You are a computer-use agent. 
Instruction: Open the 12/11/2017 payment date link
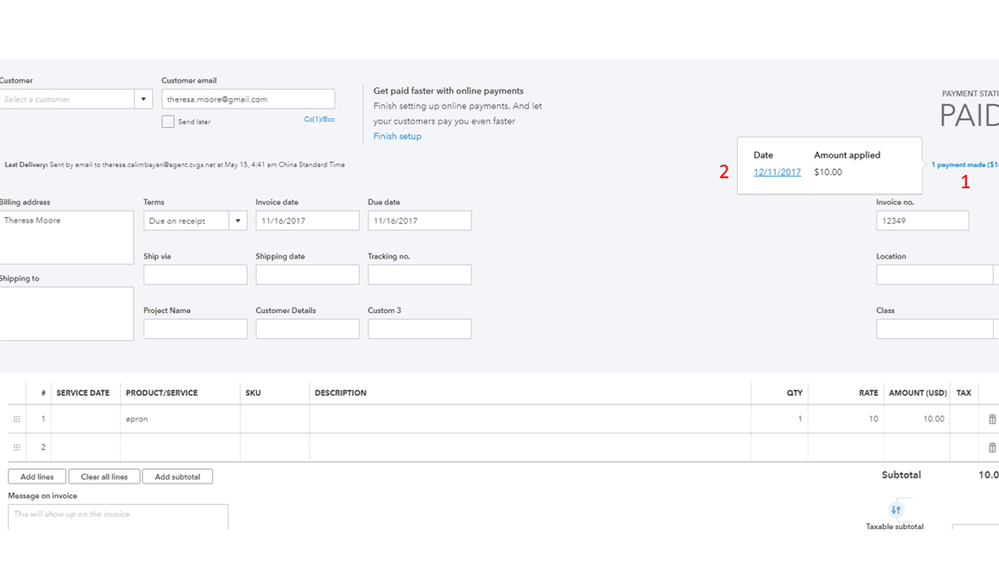coord(777,172)
